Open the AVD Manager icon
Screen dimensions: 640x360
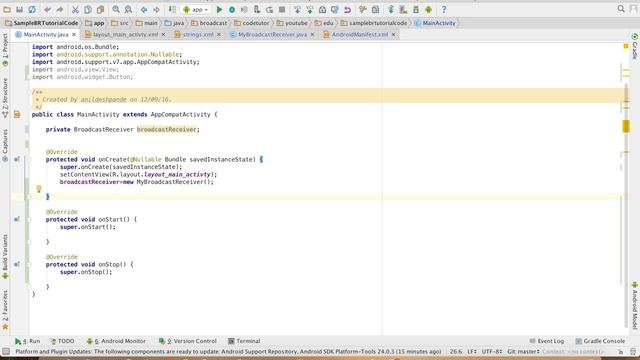403,9
